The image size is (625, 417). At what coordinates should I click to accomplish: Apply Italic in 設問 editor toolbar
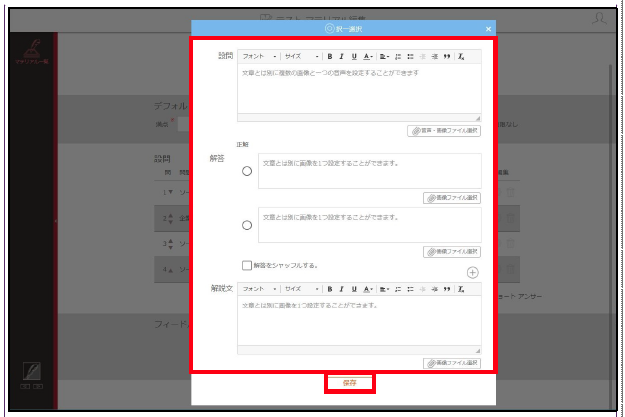[x=341, y=57]
